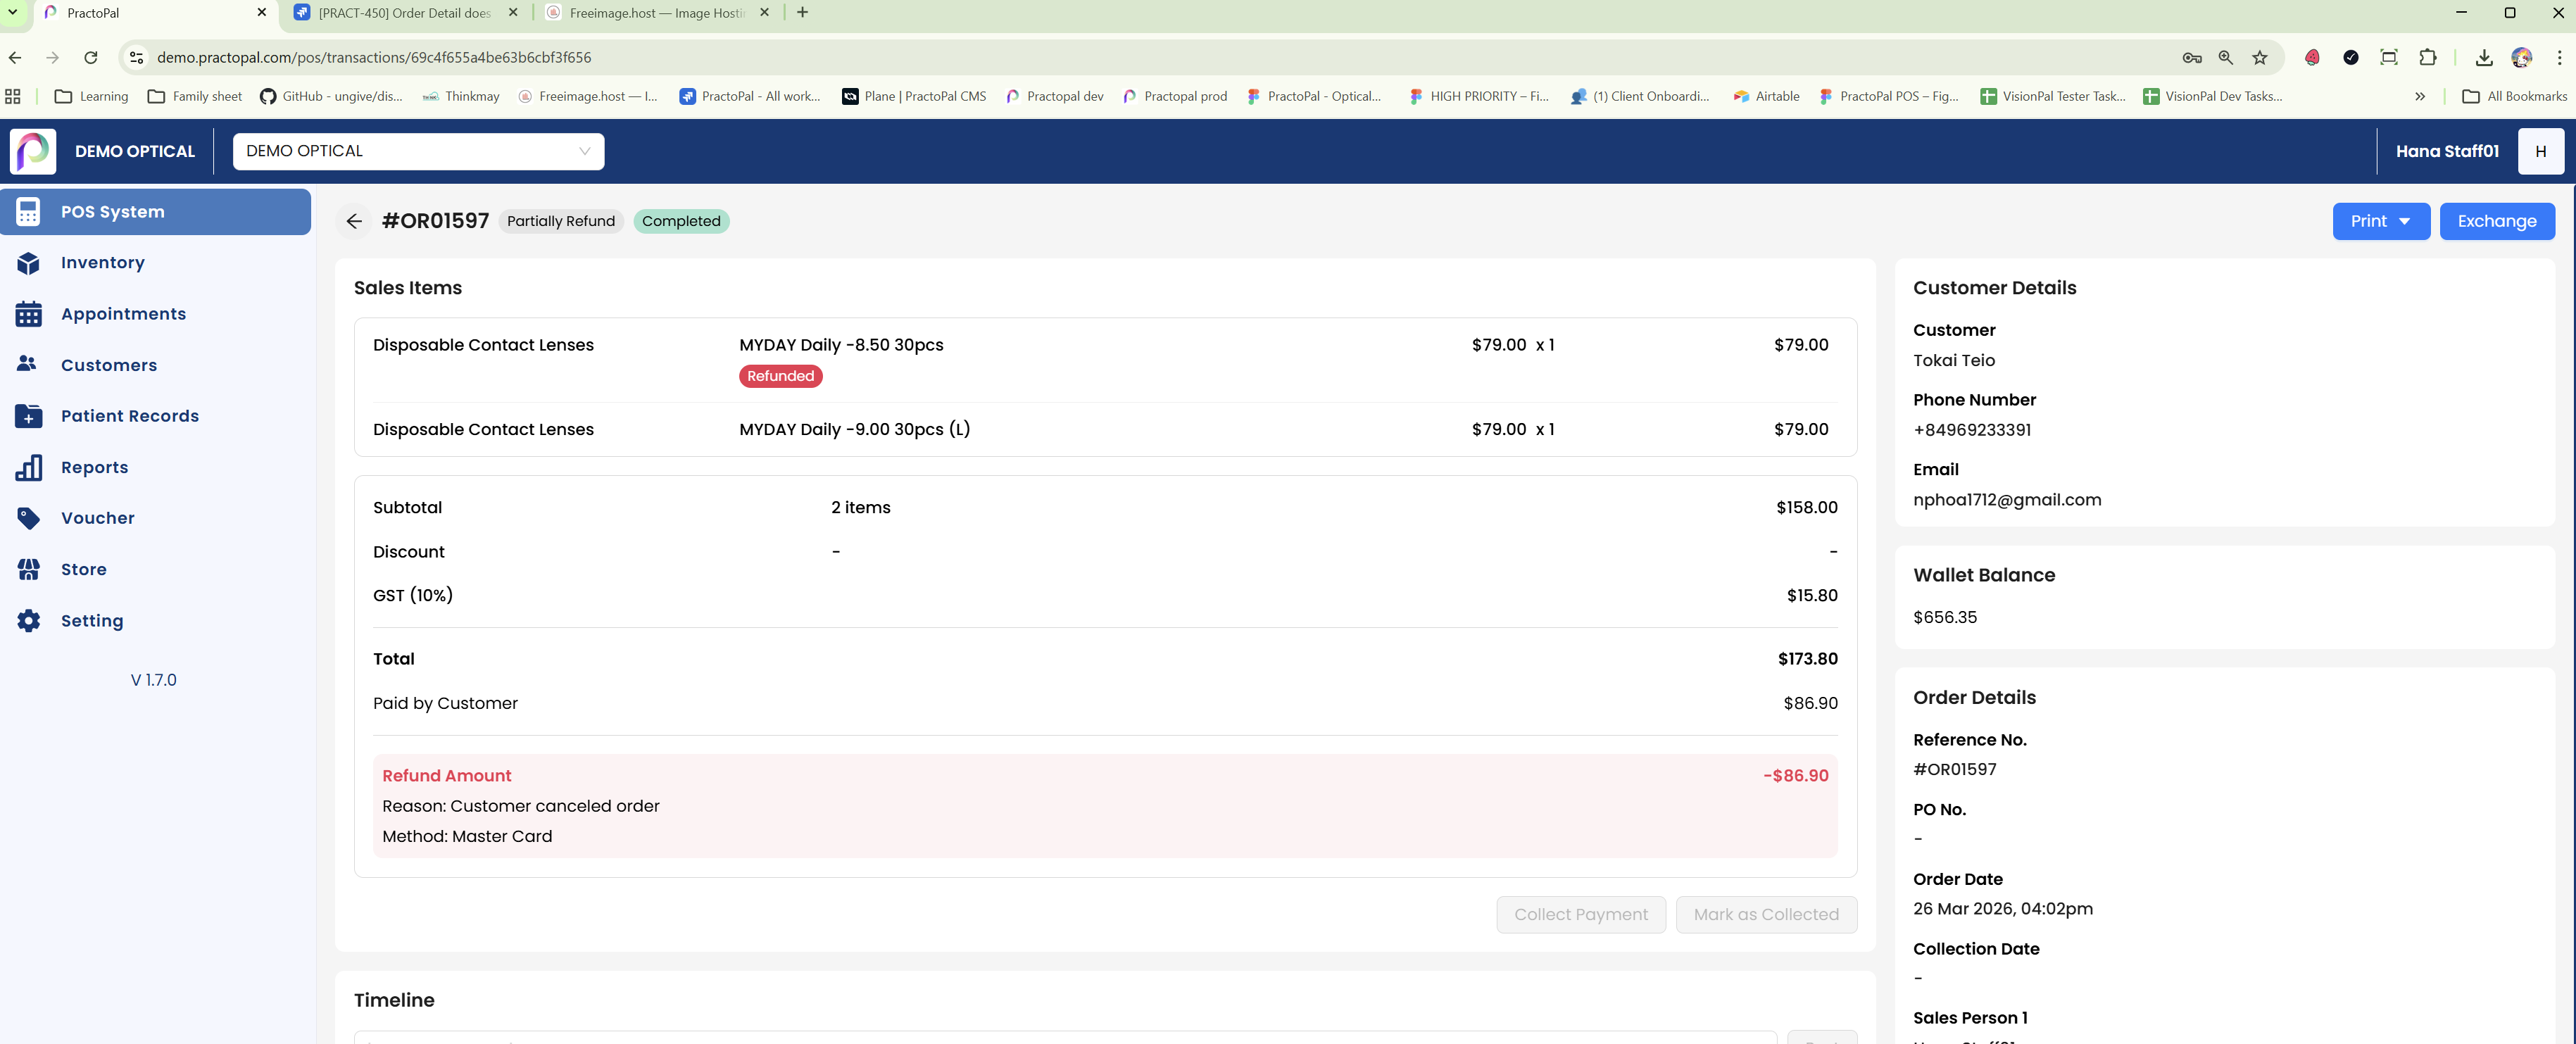This screenshot has width=2576, height=1044.
Task: Click the Exchange button
Action: pos(2496,221)
